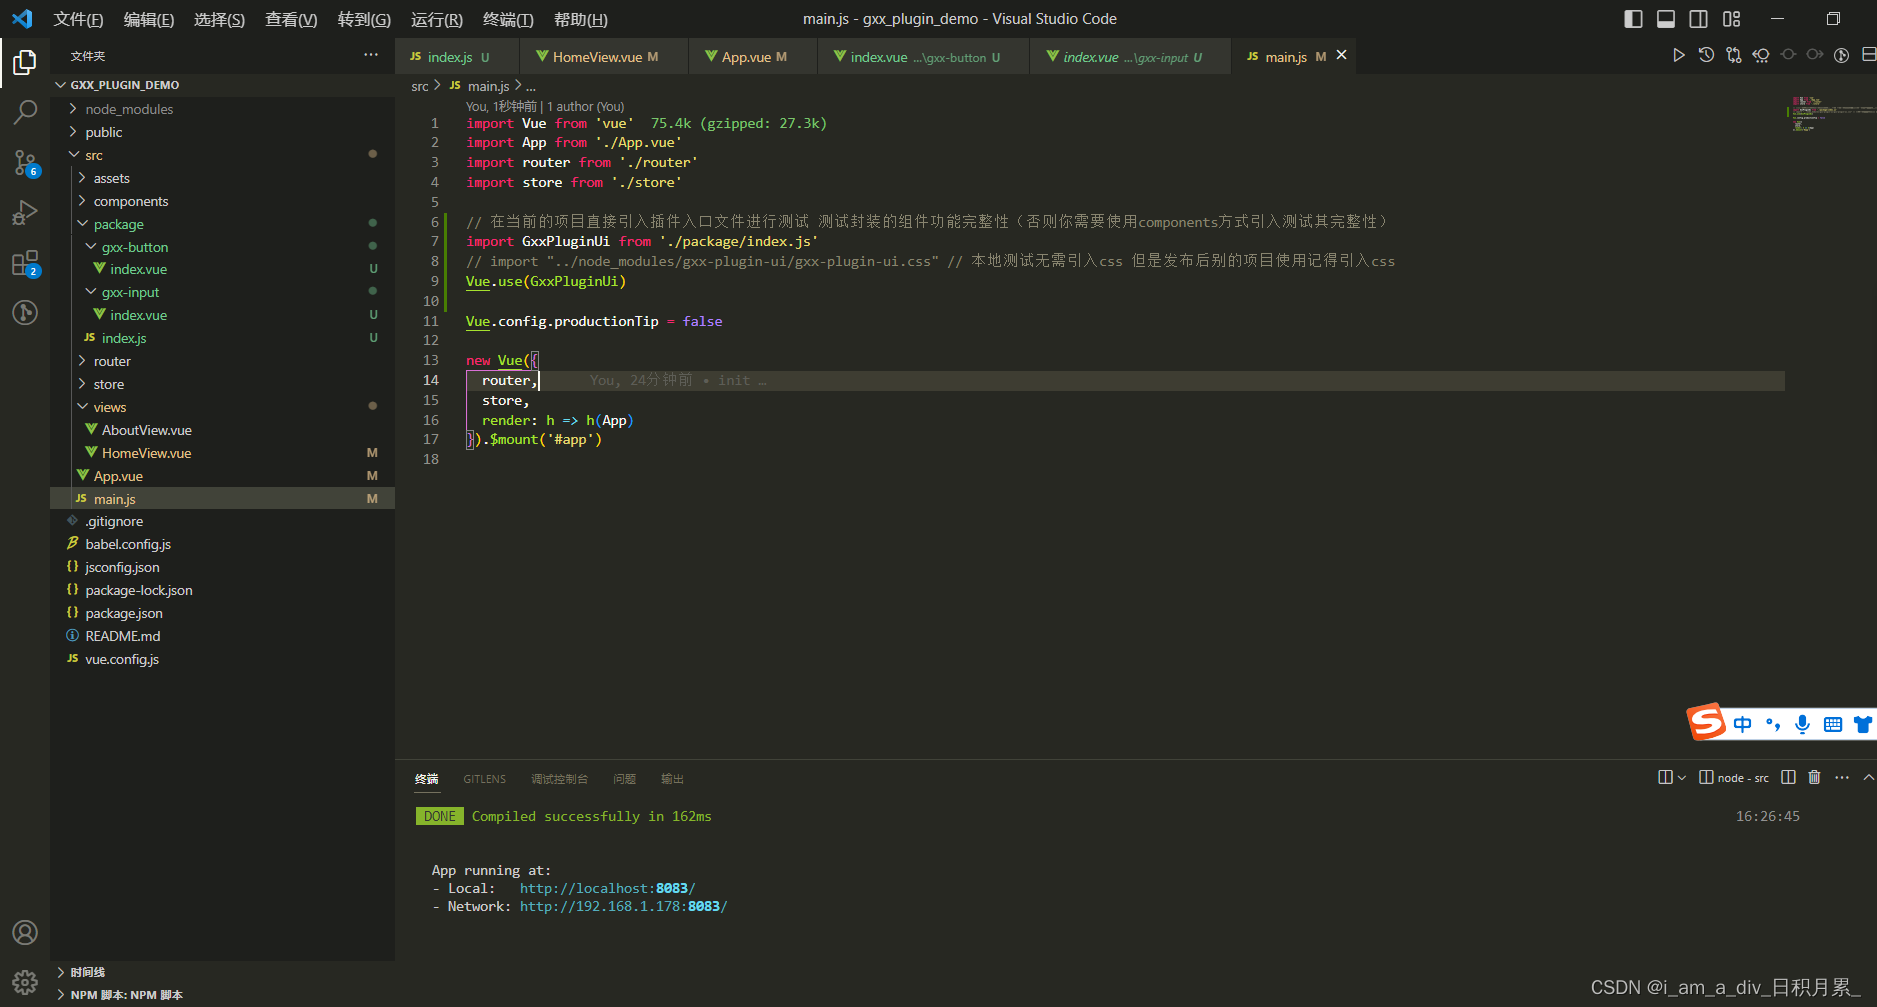1877x1007 pixels.
Task: Customize layout icon in title bar
Action: point(1731,19)
